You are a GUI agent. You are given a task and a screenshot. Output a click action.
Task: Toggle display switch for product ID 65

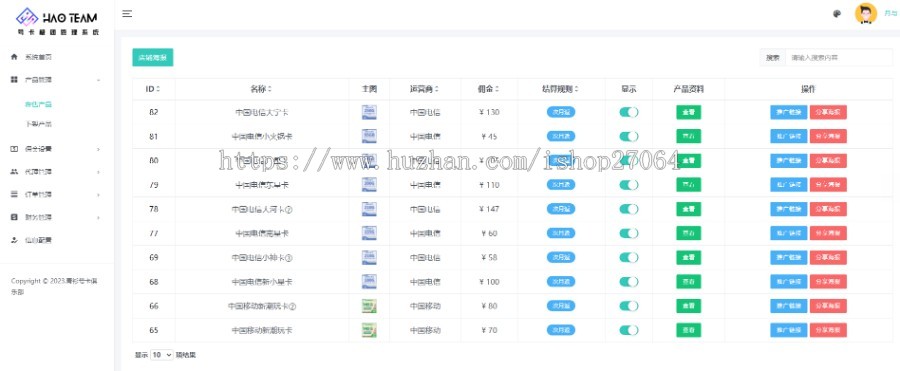[x=629, y=330]
